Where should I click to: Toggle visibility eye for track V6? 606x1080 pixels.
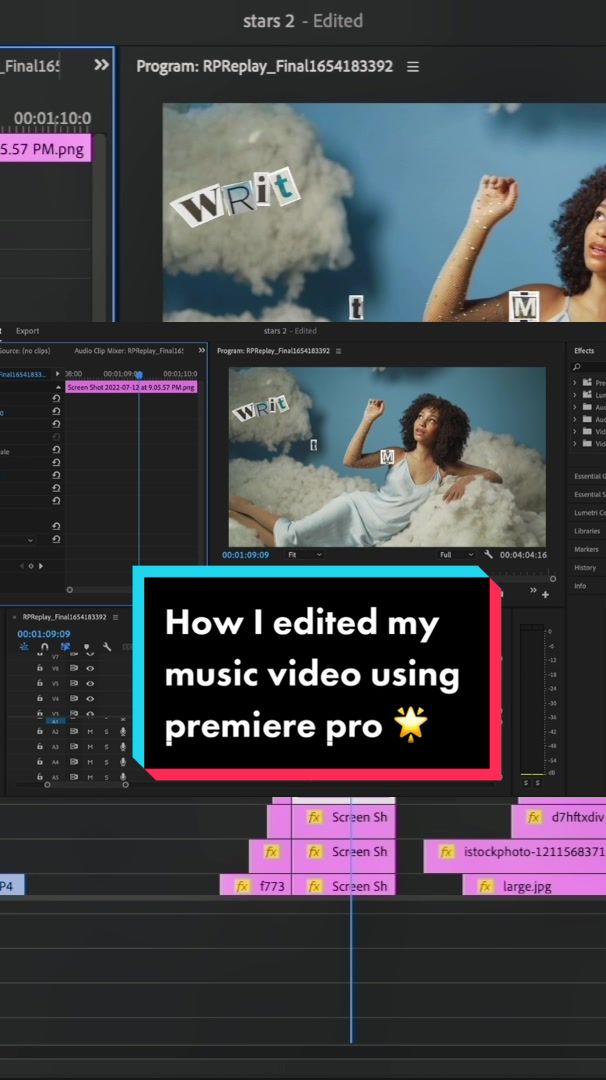(x=90, y=667)
